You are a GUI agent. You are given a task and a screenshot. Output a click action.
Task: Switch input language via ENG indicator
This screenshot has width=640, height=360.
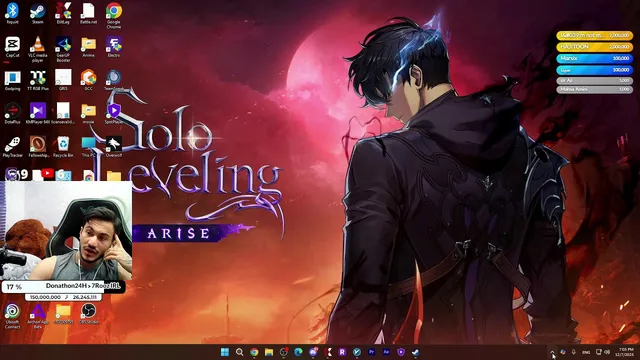coord(586,352)
